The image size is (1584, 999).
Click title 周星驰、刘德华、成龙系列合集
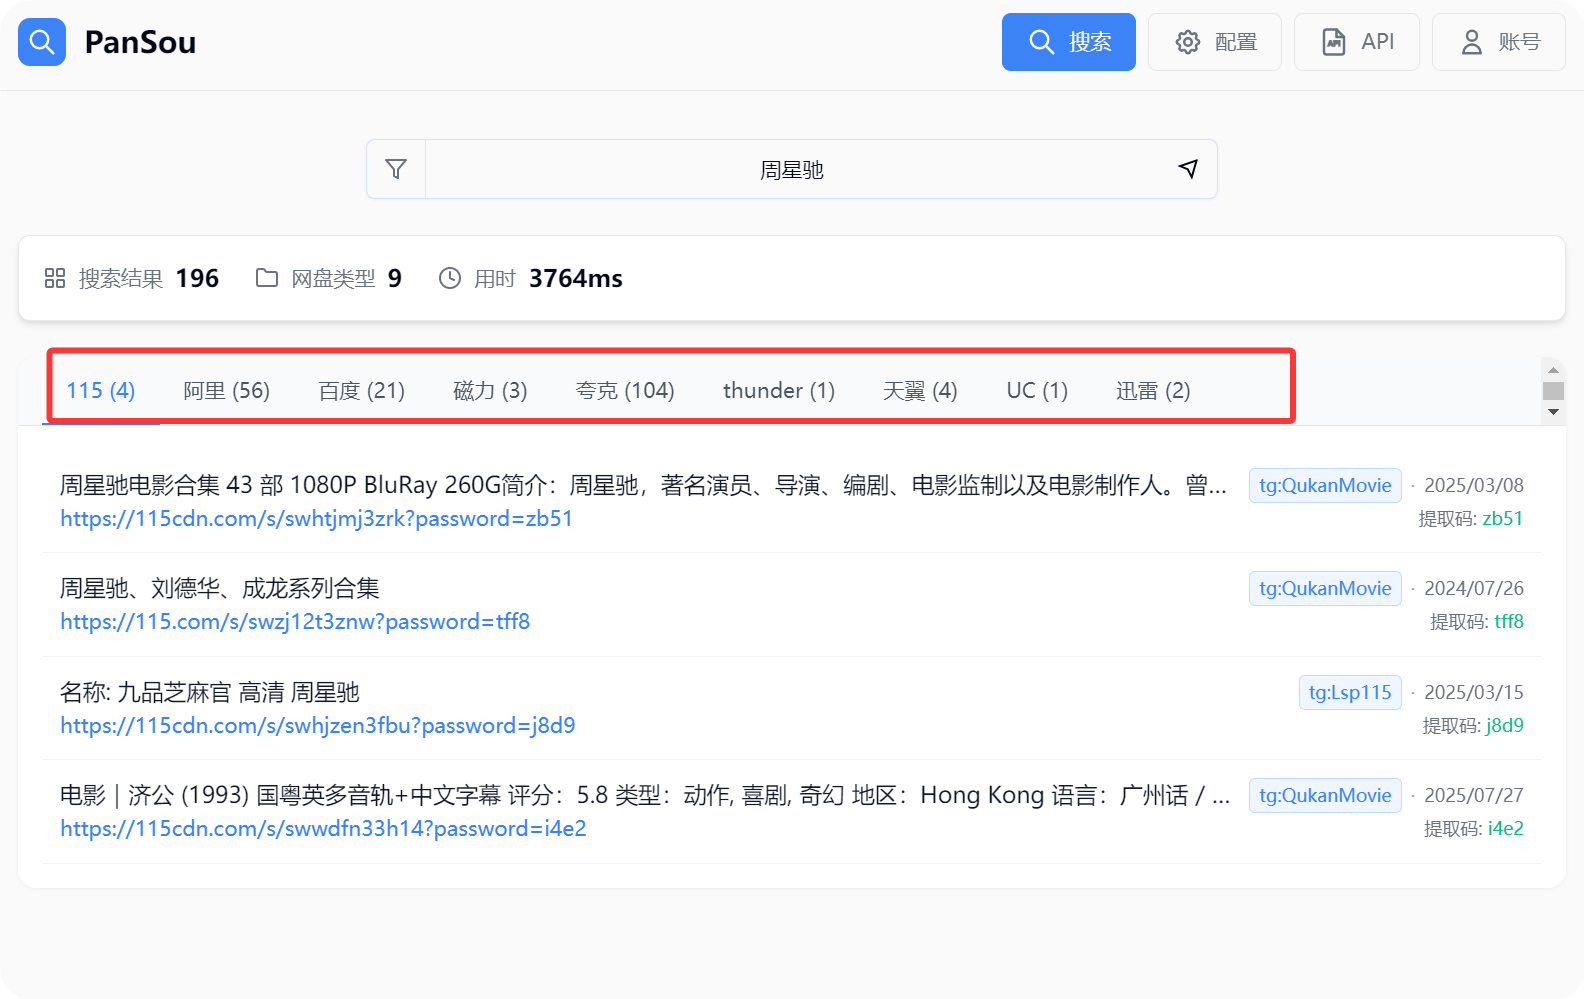pos(220,588)
